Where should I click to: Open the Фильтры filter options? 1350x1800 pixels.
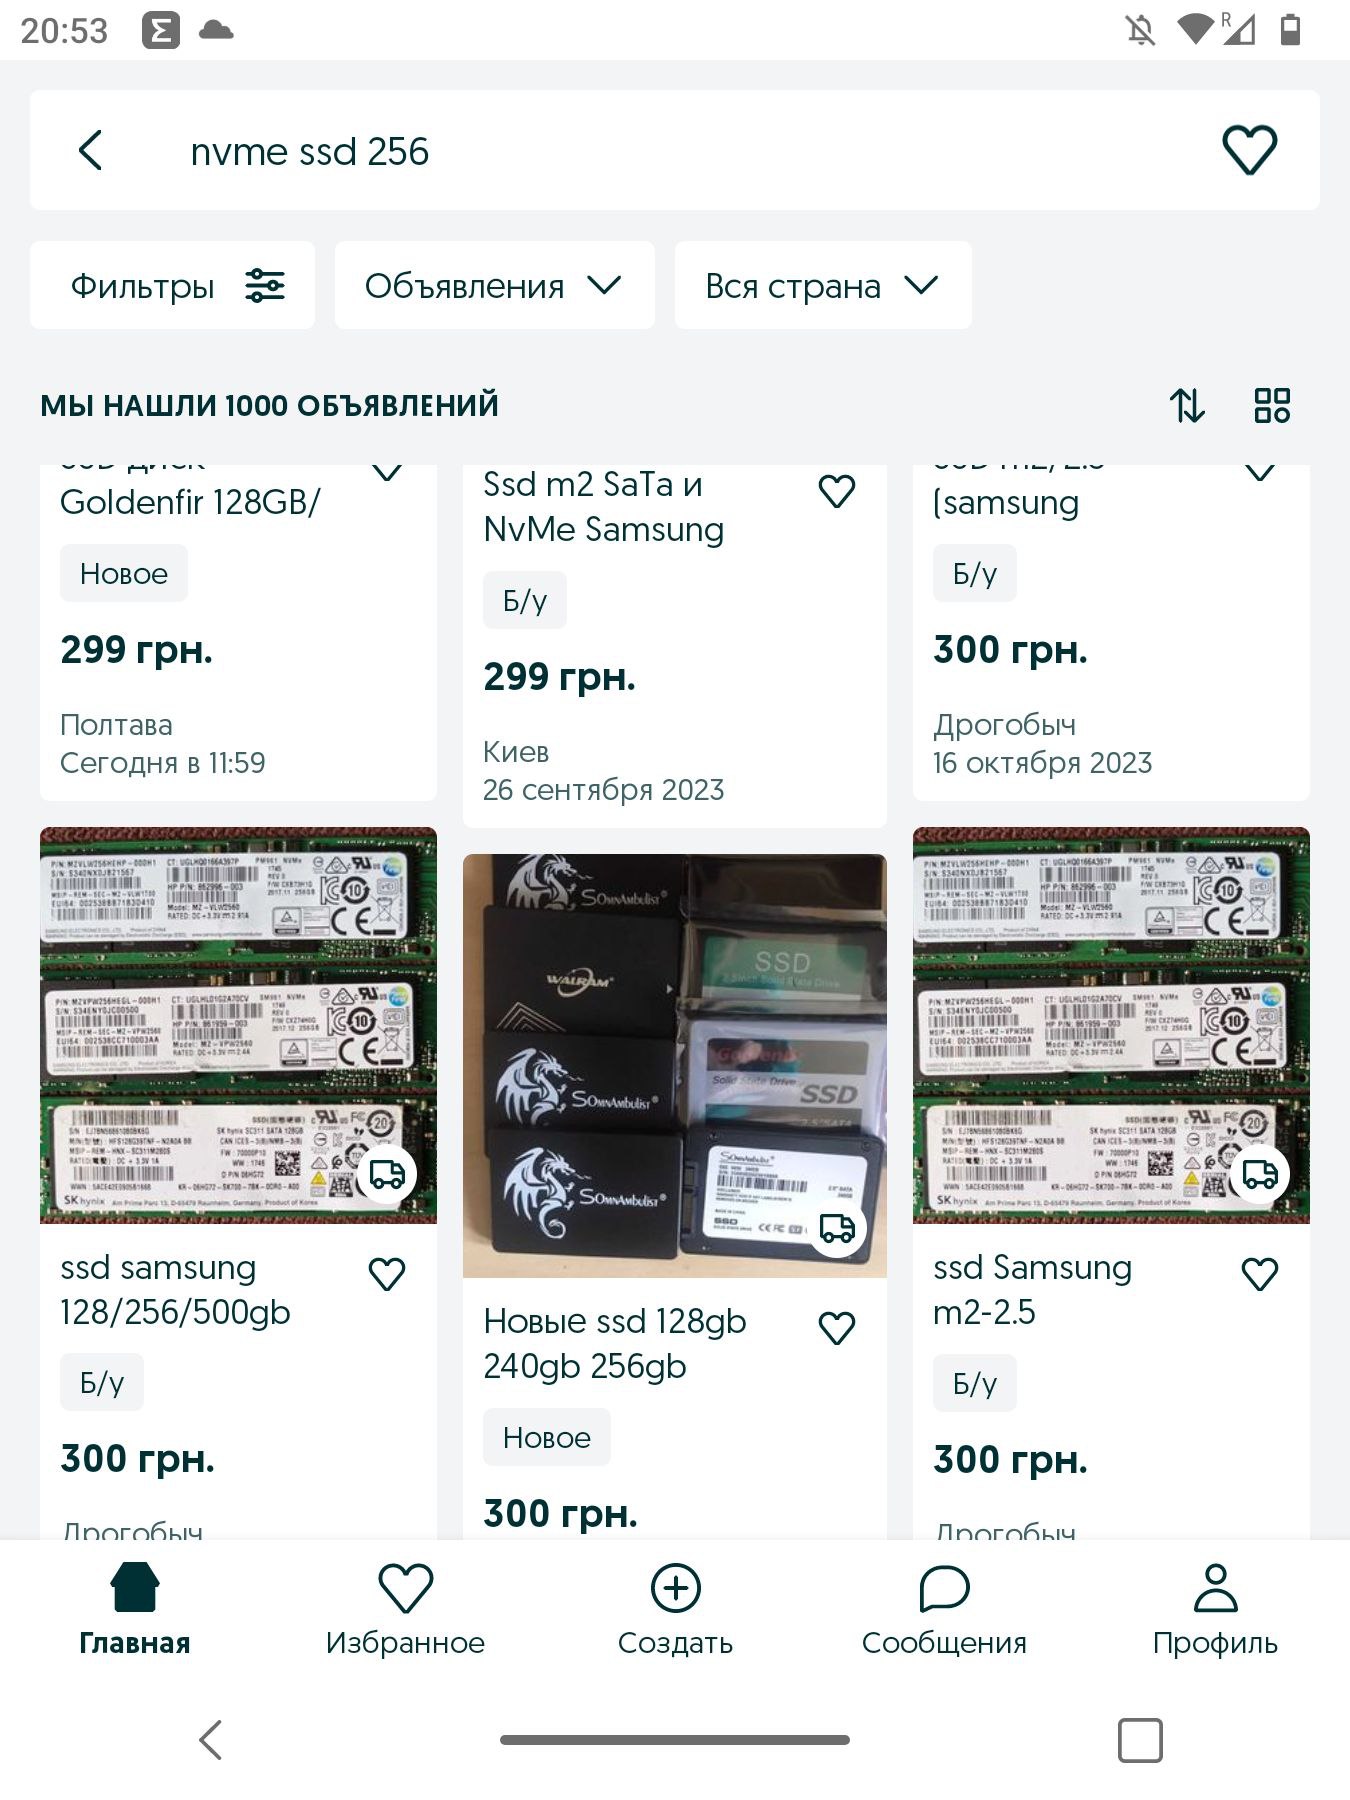point(172,285)
